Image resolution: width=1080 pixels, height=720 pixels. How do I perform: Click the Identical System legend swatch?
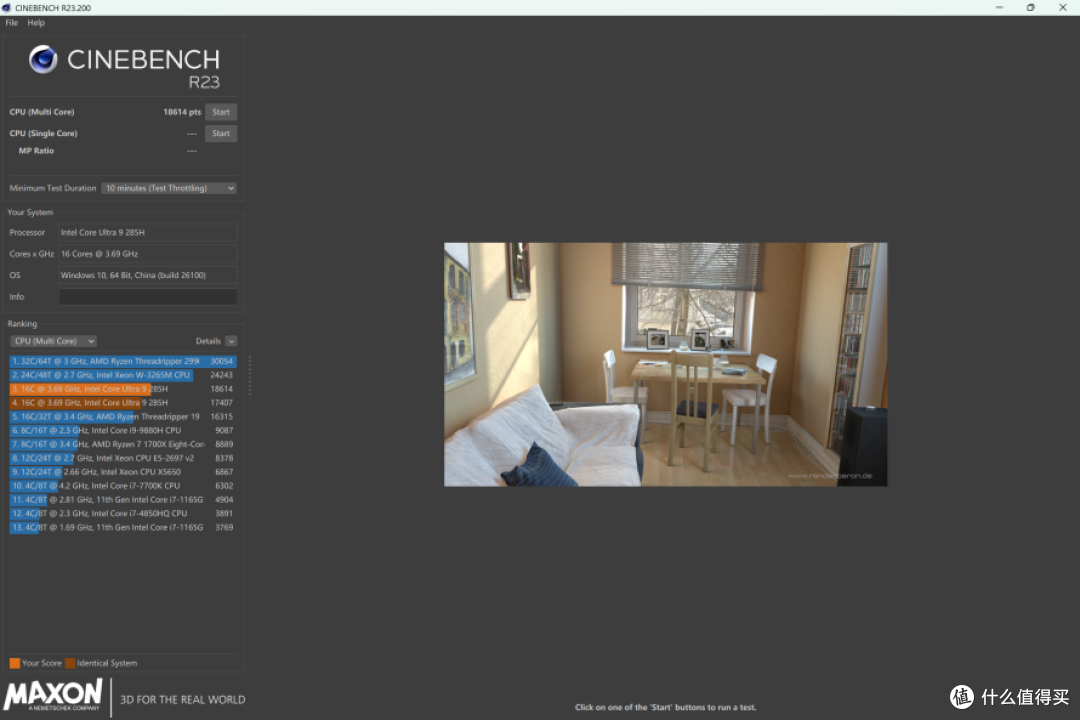70,663
